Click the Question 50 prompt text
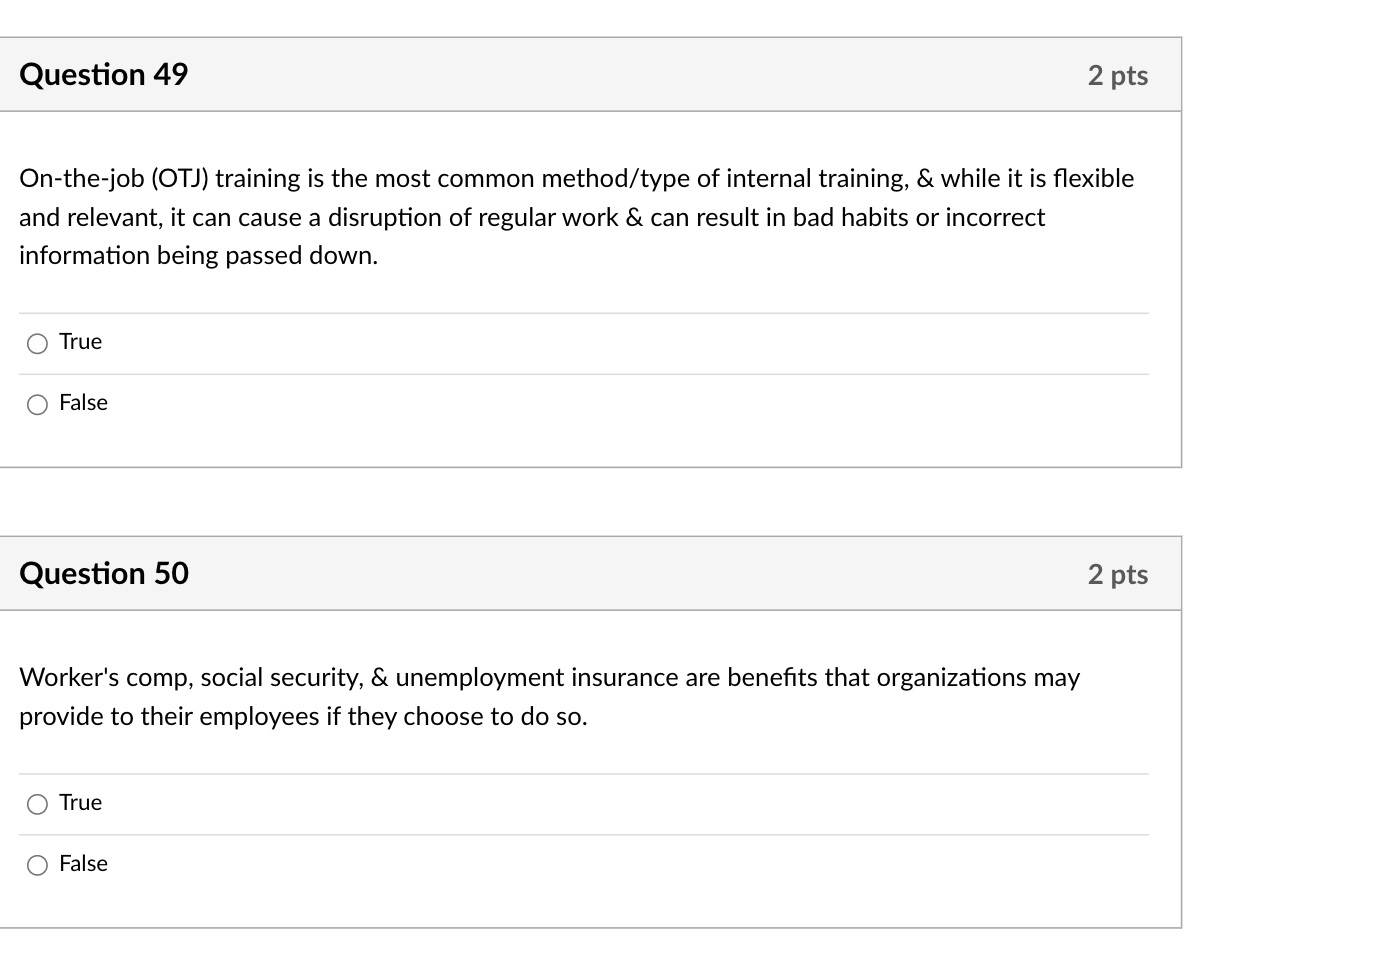1382x958 pixels. [x=549, y=696]
